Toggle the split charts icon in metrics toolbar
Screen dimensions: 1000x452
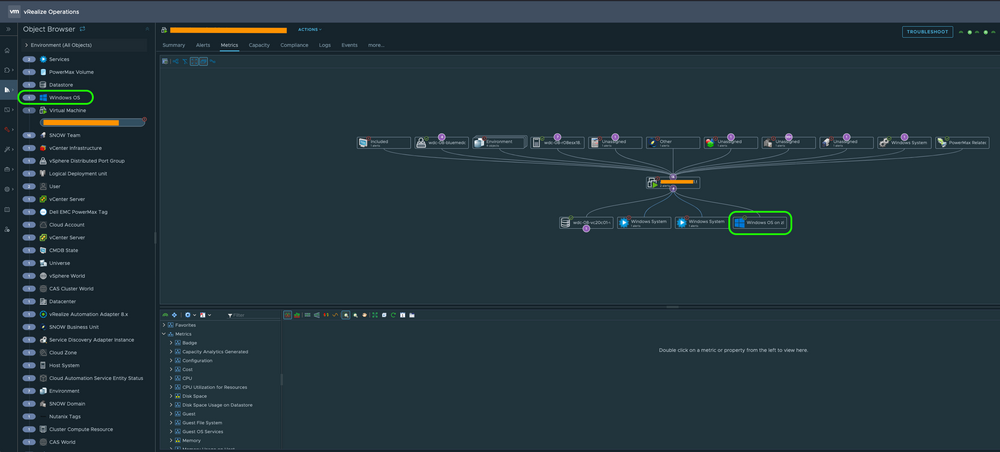[x=288, y=315]
